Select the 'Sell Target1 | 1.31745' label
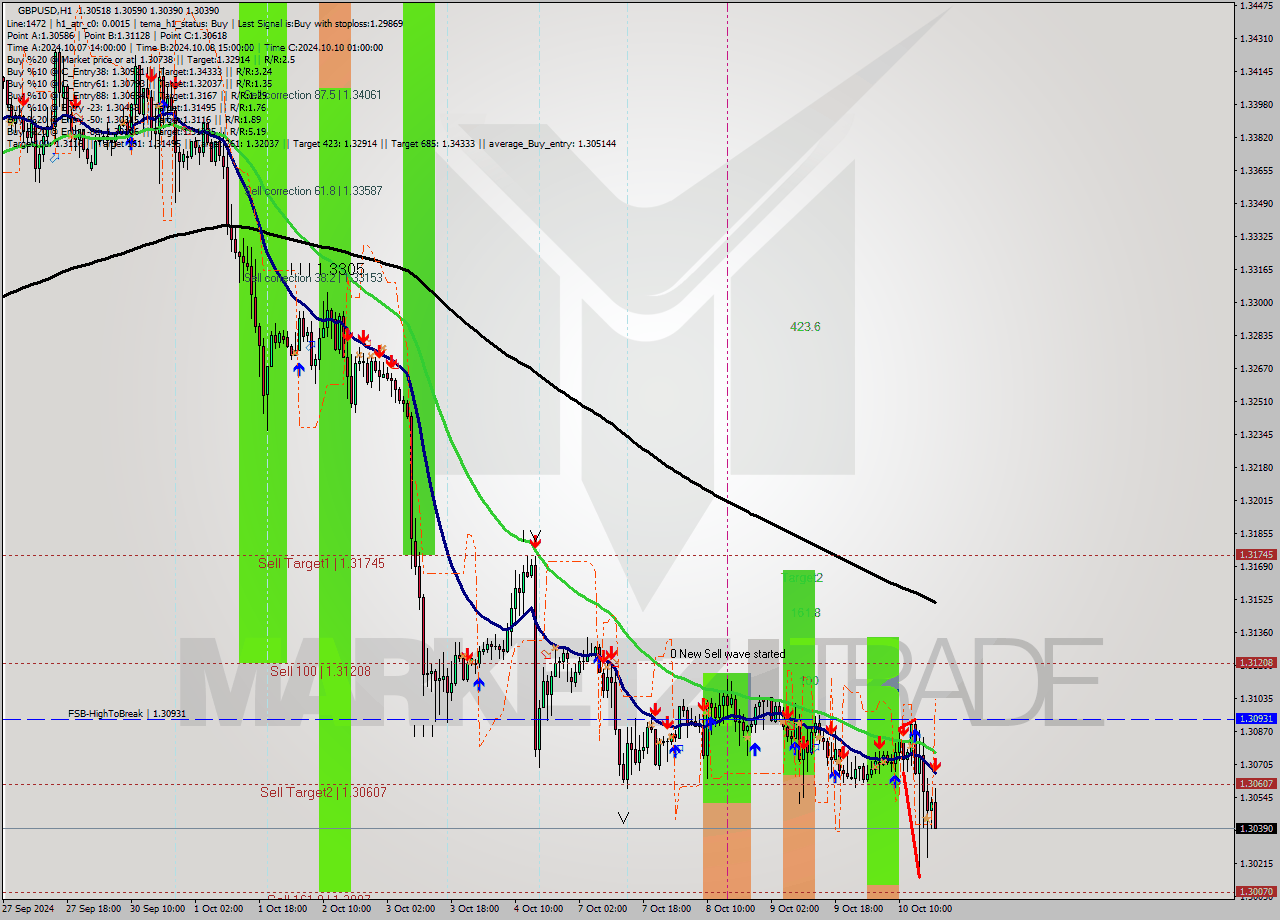 tap(321, 563)
